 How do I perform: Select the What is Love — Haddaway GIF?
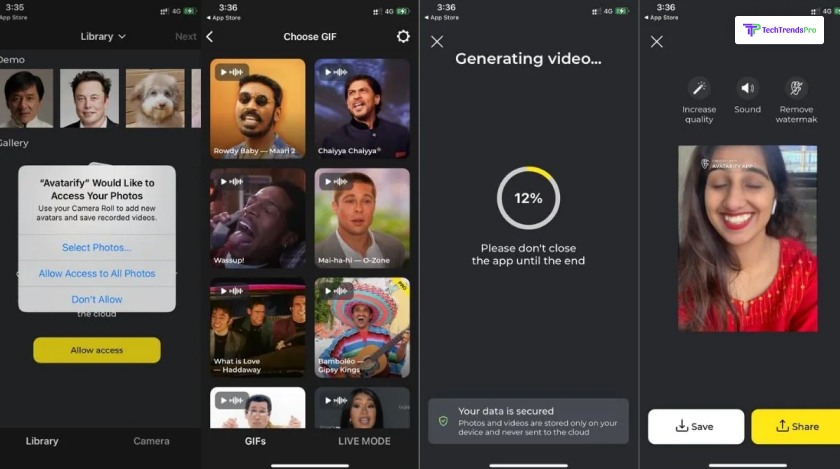click(258, 327)
